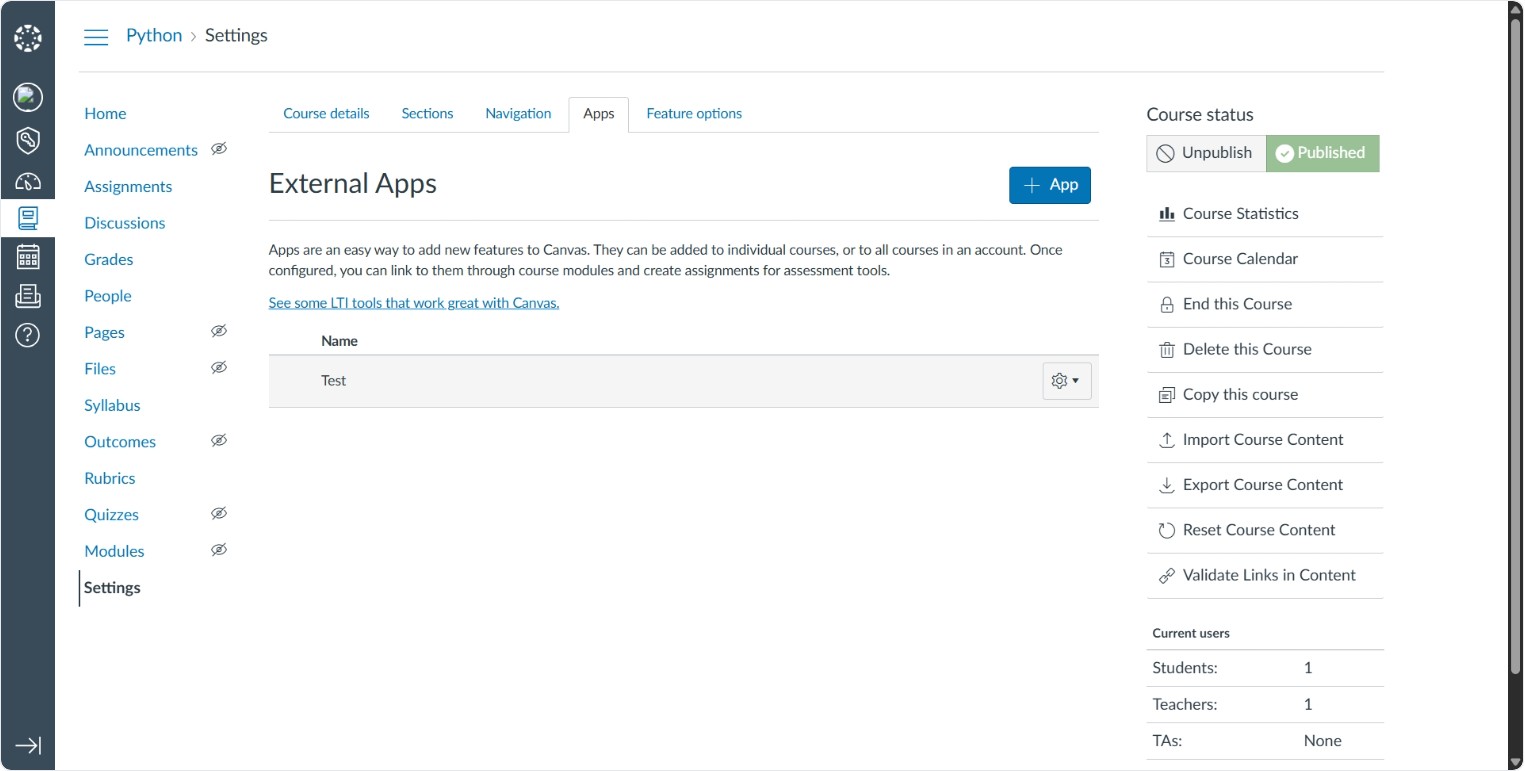Click the Copy this course icon
The width and height of the screenshot is (1525, 771).
[x=1166, y=395]
